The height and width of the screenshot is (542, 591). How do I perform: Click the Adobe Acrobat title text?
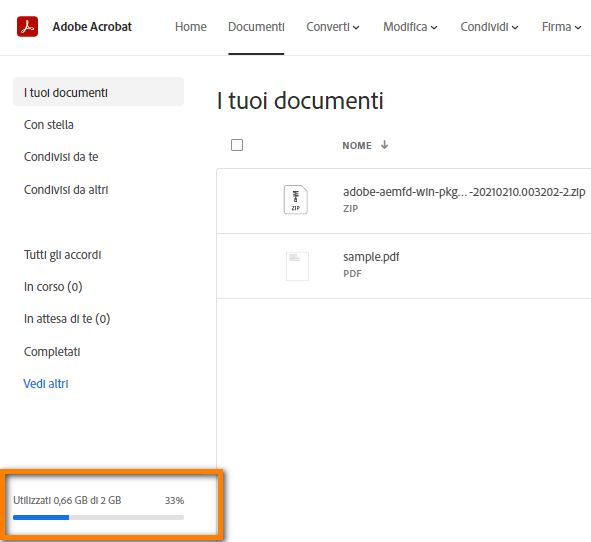point(92,27)
